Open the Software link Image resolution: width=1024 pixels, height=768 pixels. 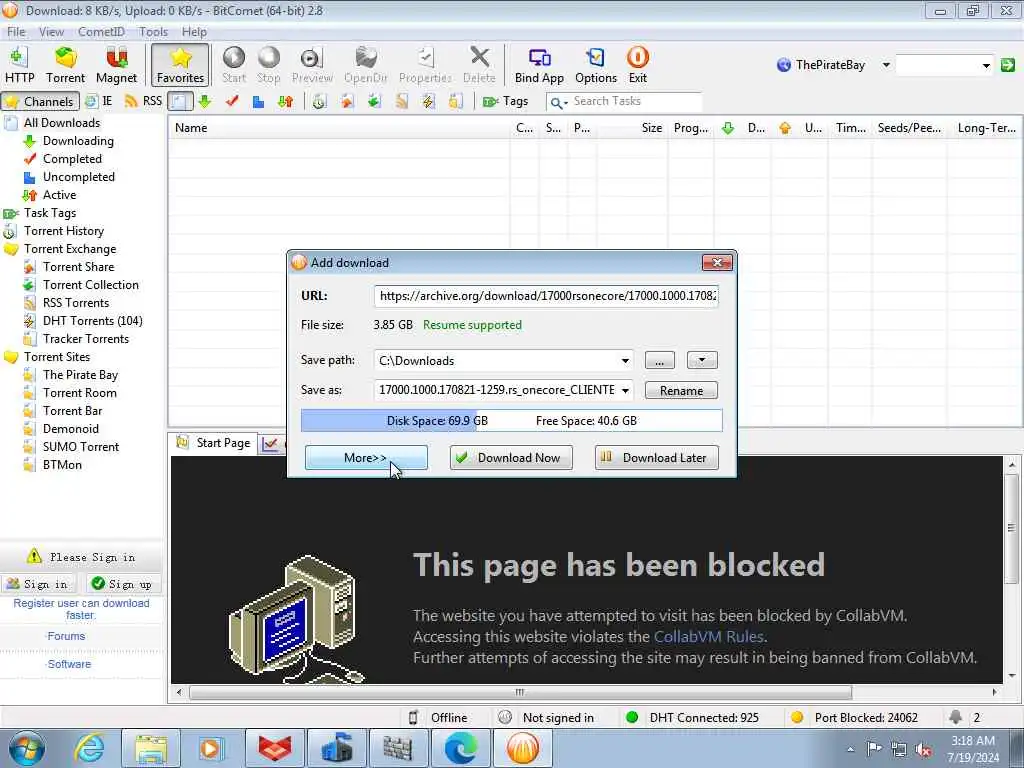click(69, 664)
